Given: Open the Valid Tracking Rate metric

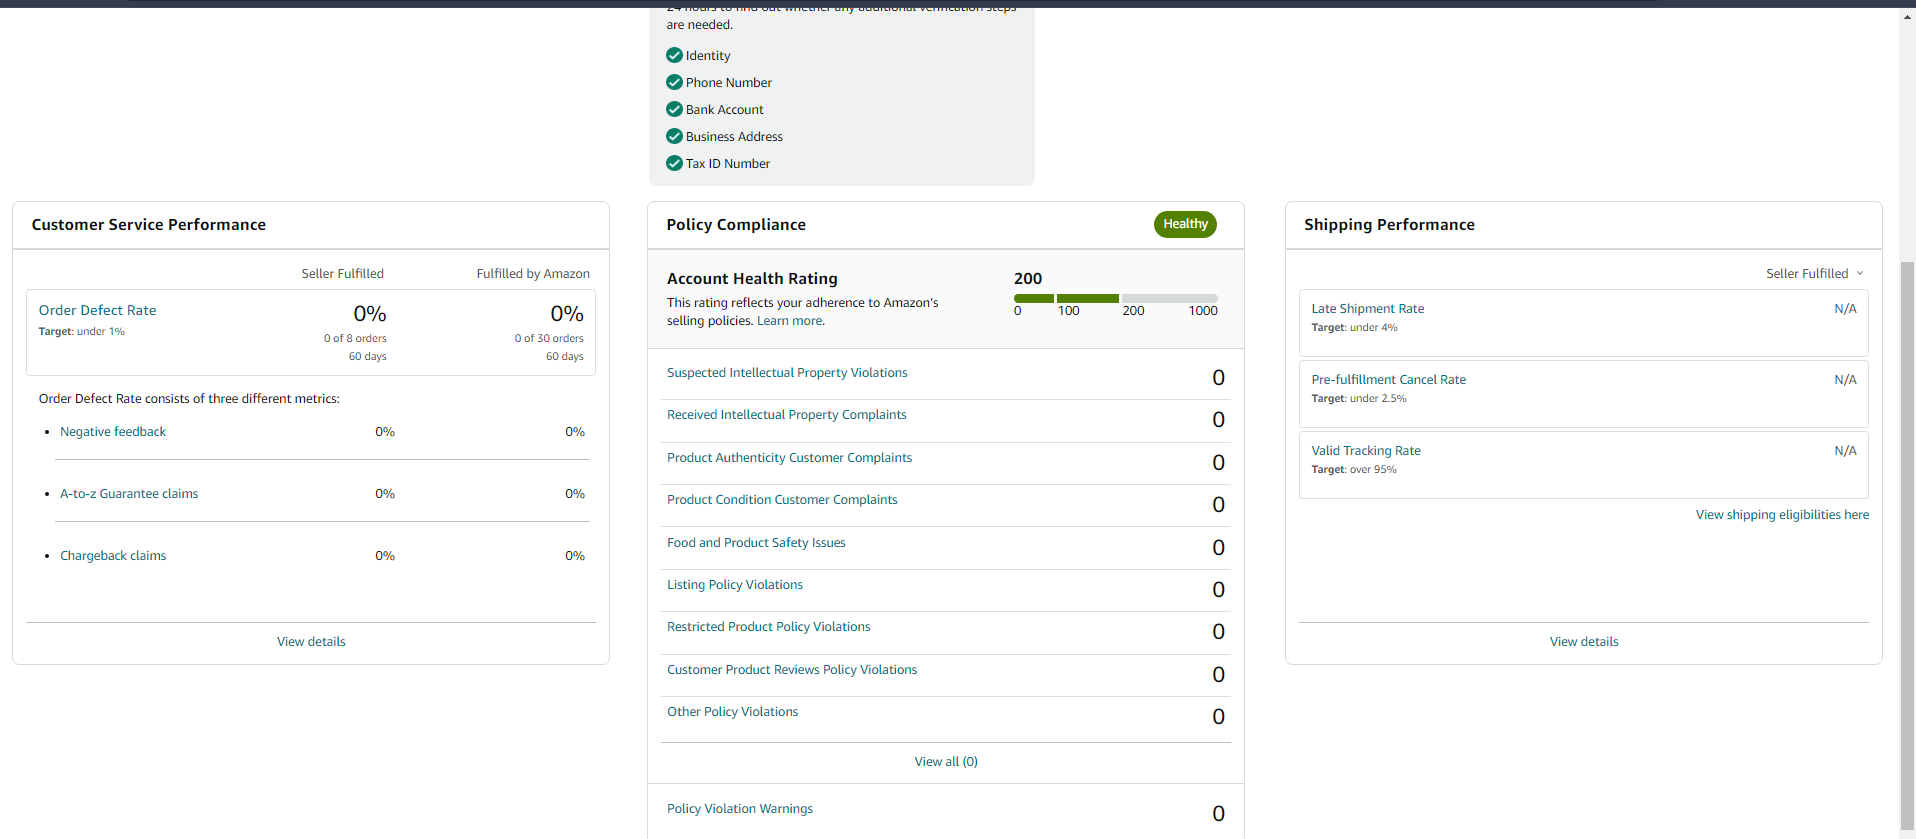Looking at the screenshot, I should [x=1366, y=450].
